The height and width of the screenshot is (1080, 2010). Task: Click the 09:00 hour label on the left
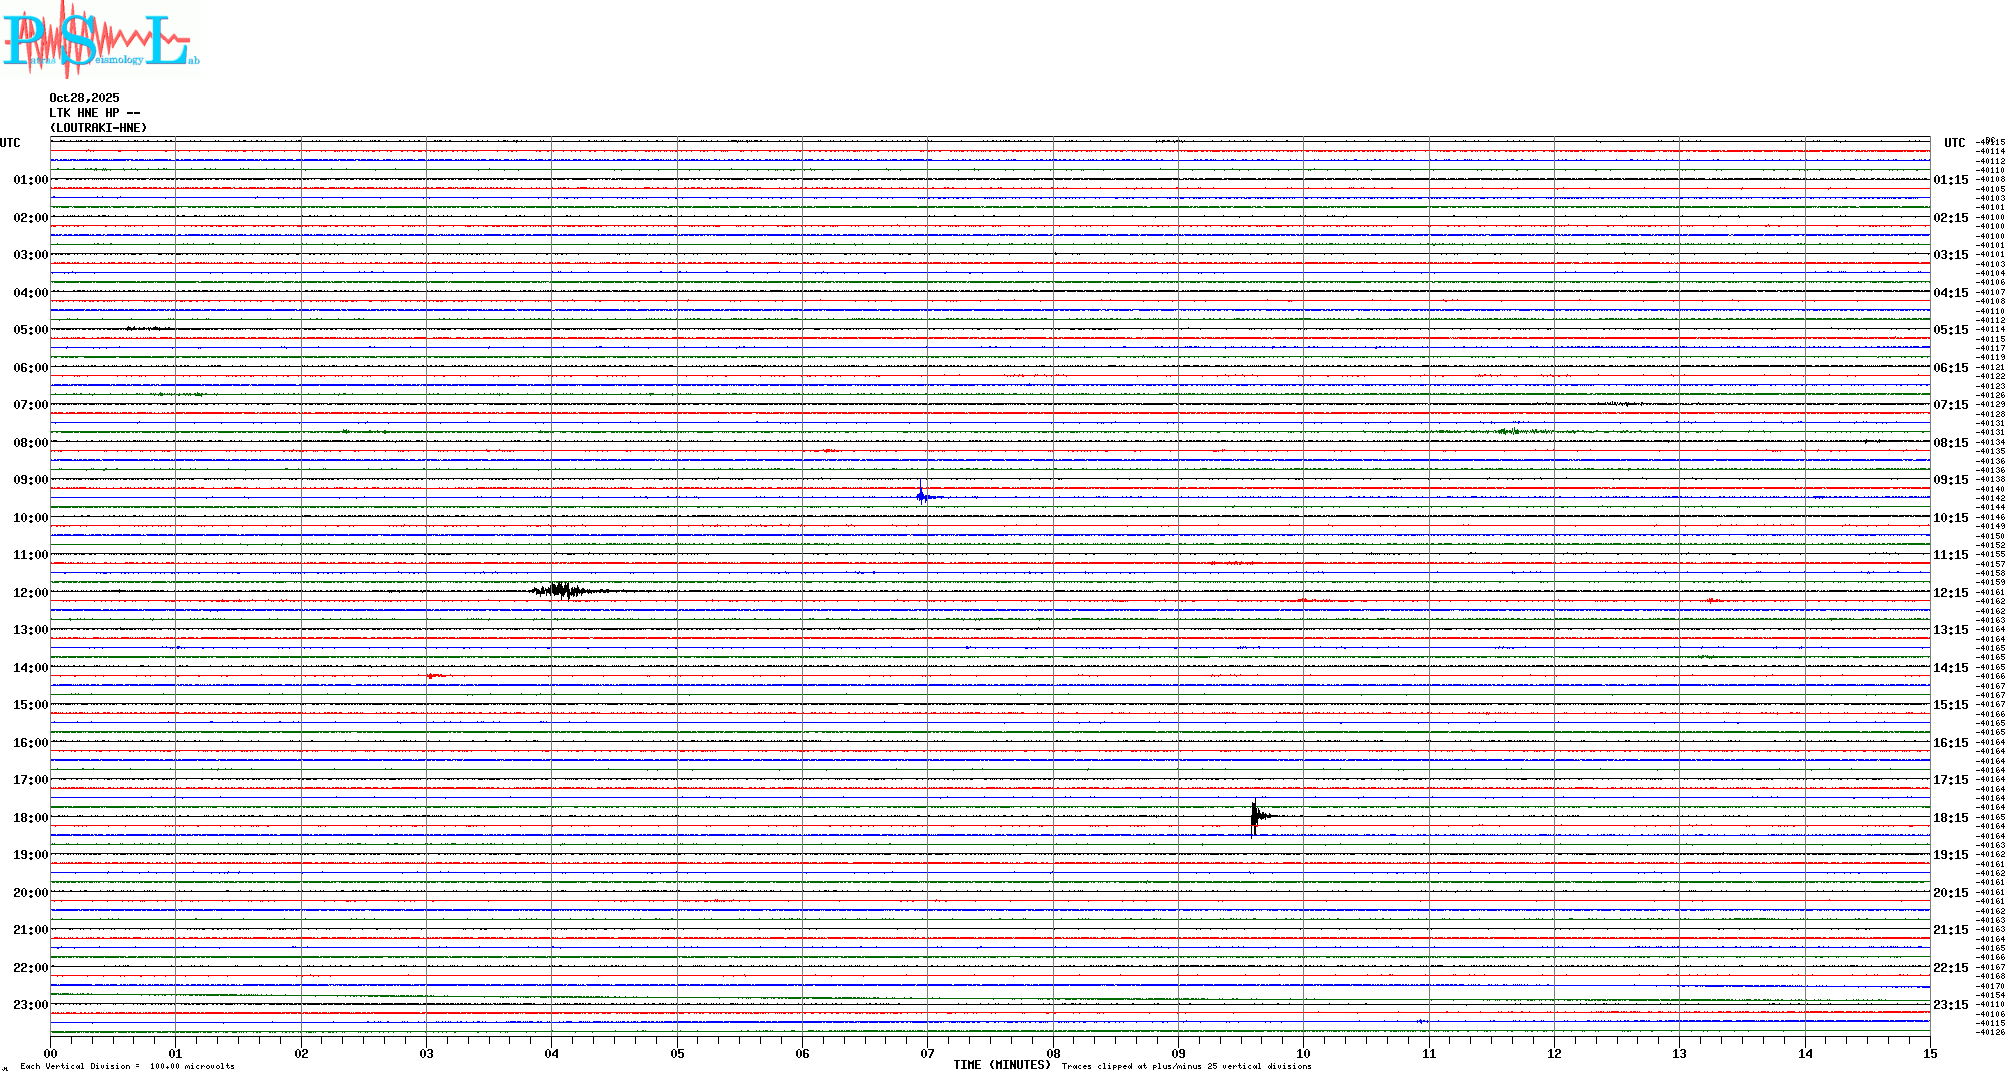(30, 480)
